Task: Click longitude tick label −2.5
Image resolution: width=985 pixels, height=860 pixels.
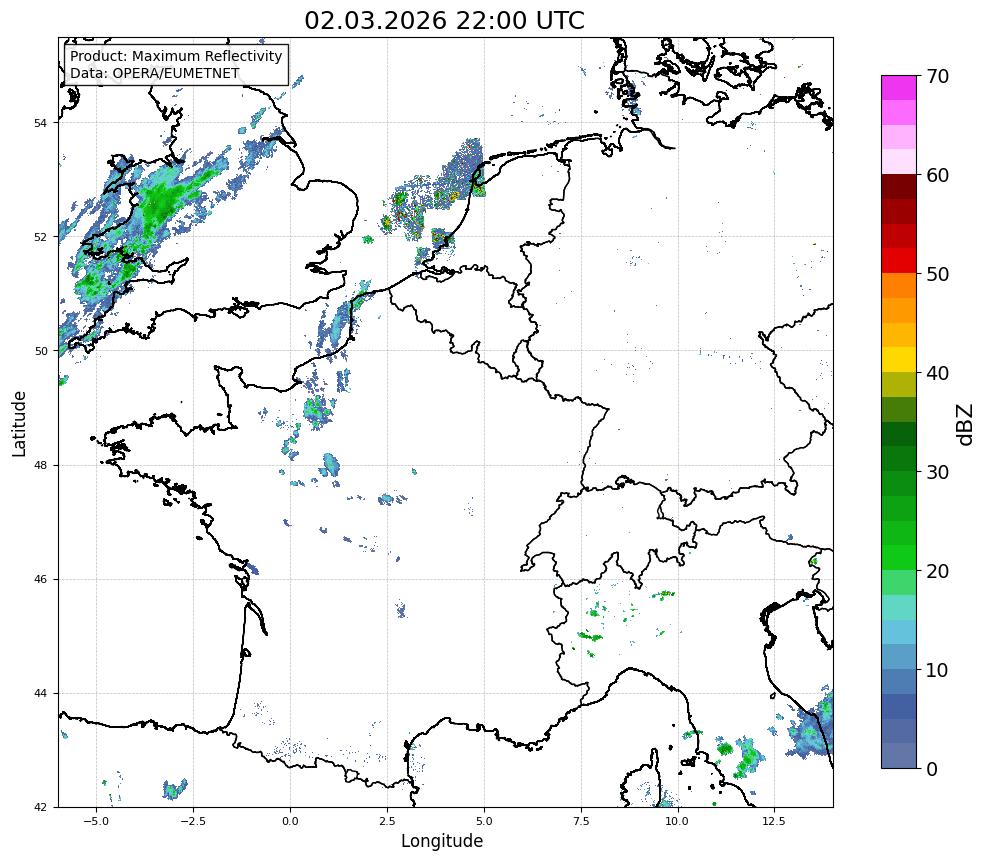Action: tap(193, 821)
